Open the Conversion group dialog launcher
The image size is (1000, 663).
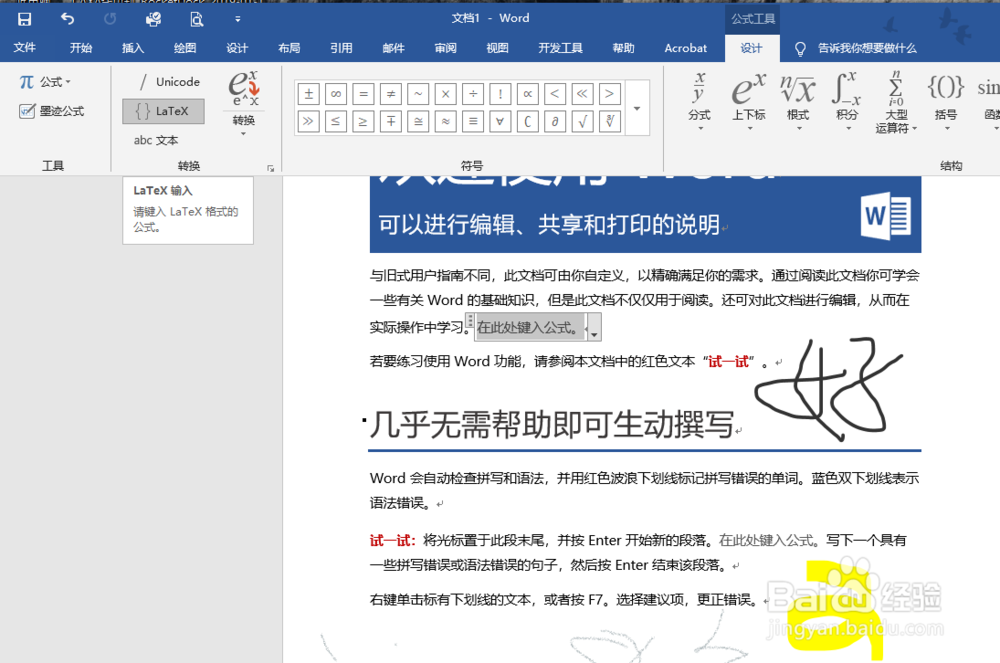[270, 168]
